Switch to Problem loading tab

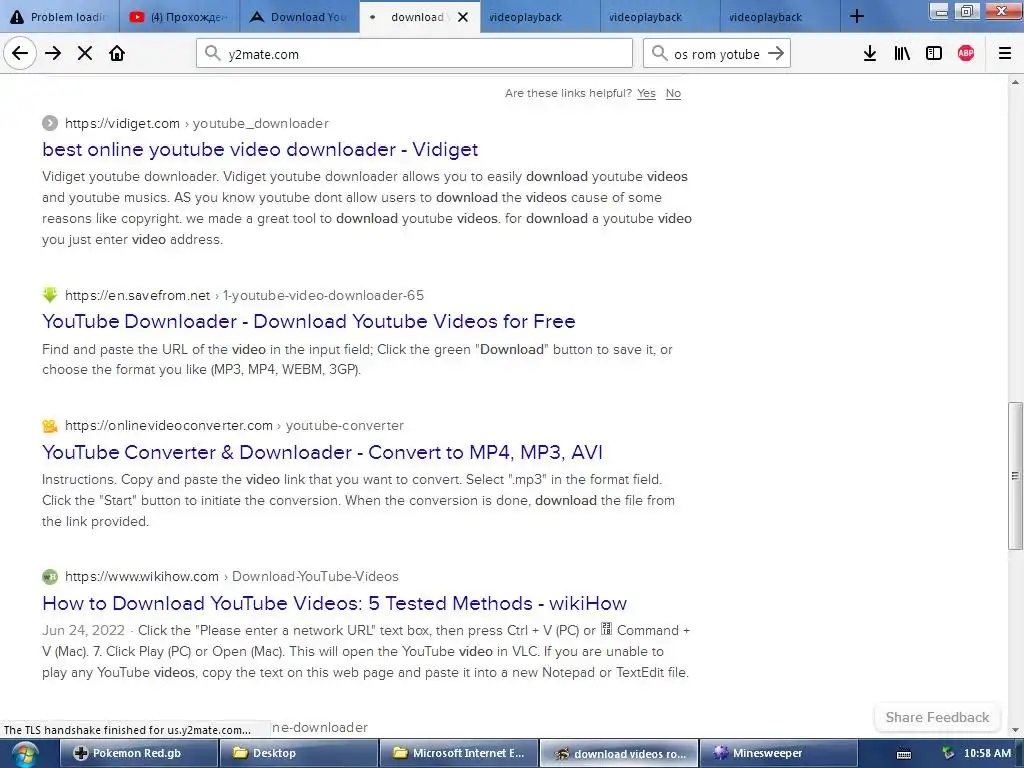coord(60,16)
